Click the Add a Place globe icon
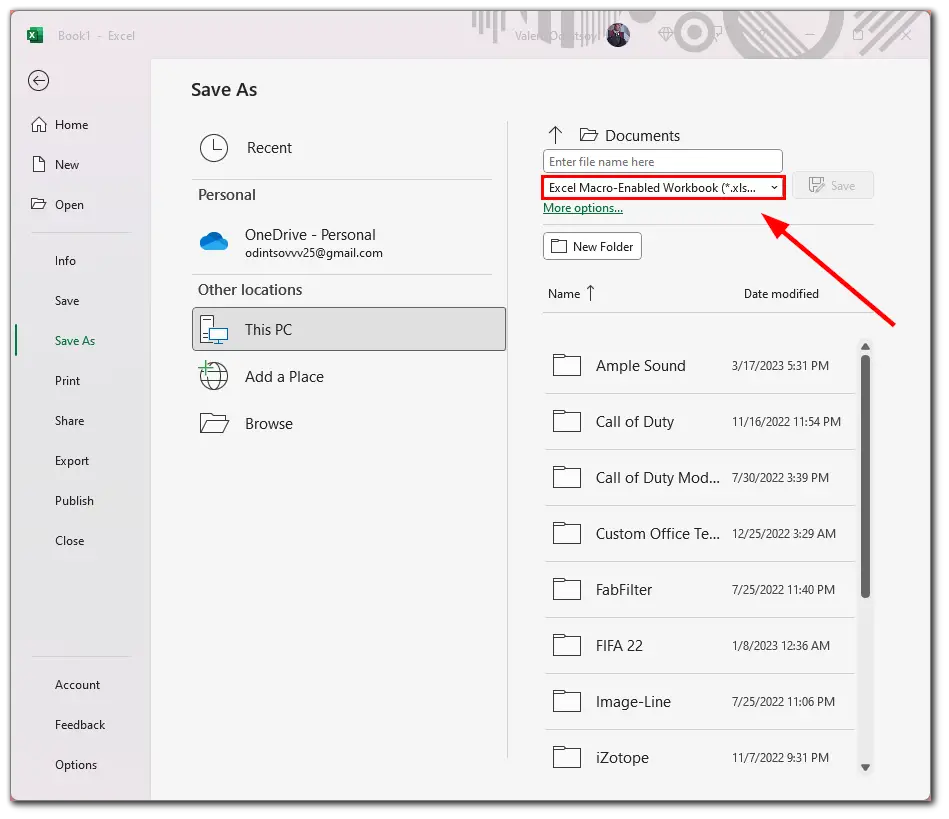949x819 pixels. point(214,376)
